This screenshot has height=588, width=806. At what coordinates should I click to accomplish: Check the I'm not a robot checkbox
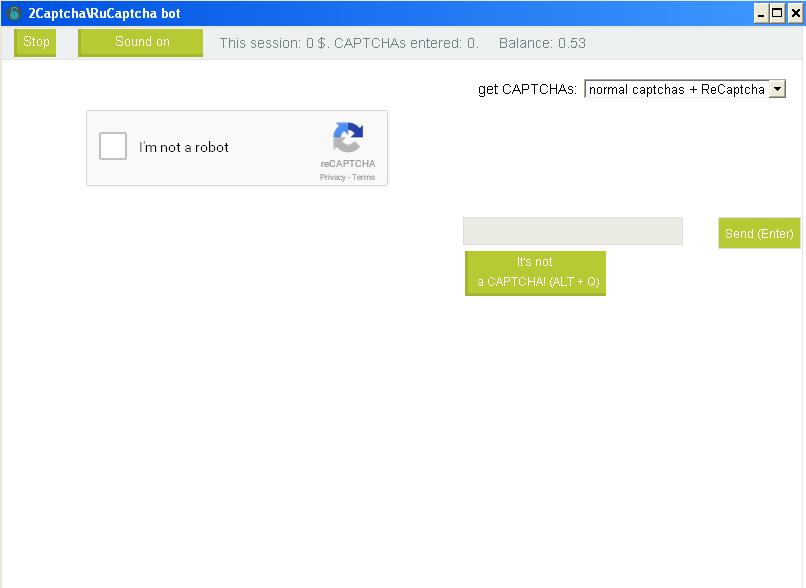point(113,146)
